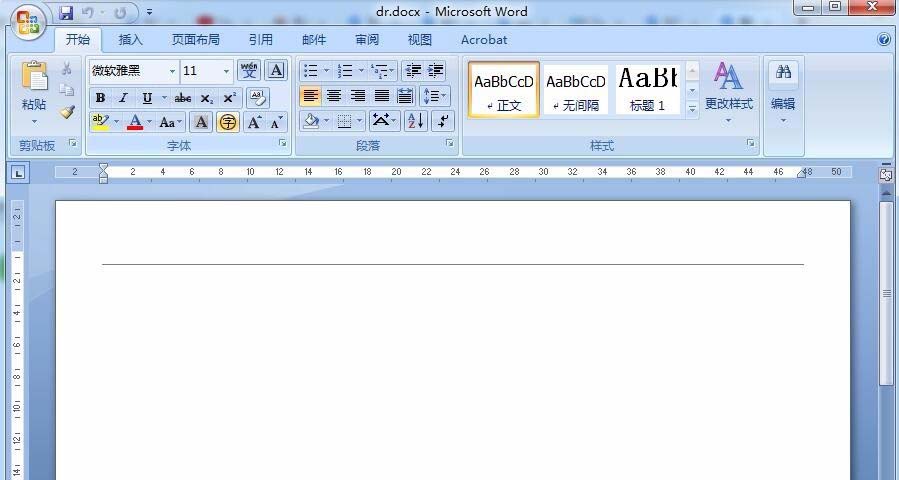
Task: Switch to the 插入 tab
Action: pos(130,40)
